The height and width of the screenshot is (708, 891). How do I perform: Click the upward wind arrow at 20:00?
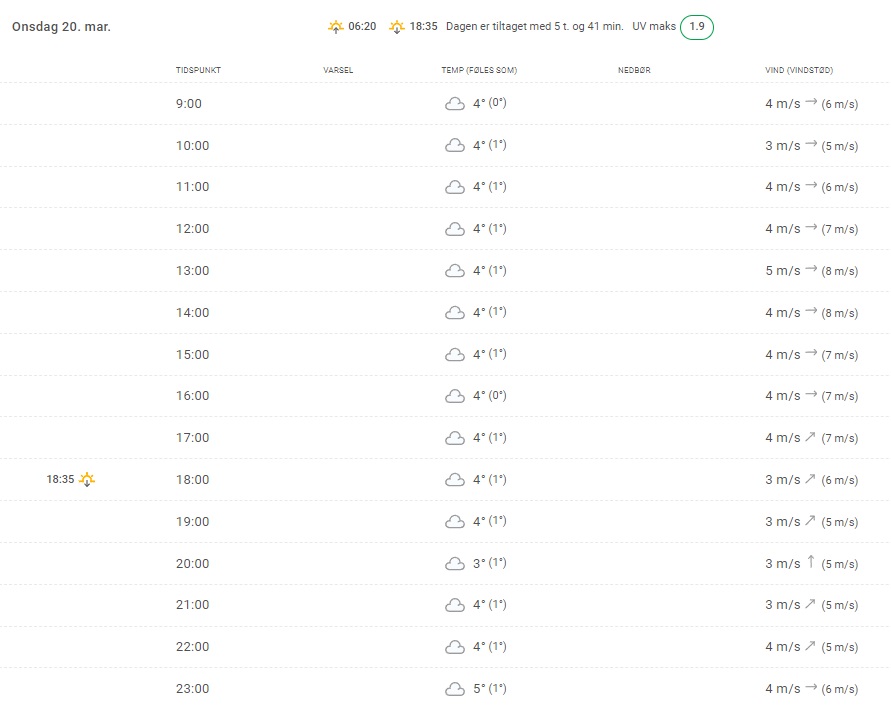click(811, 563)
